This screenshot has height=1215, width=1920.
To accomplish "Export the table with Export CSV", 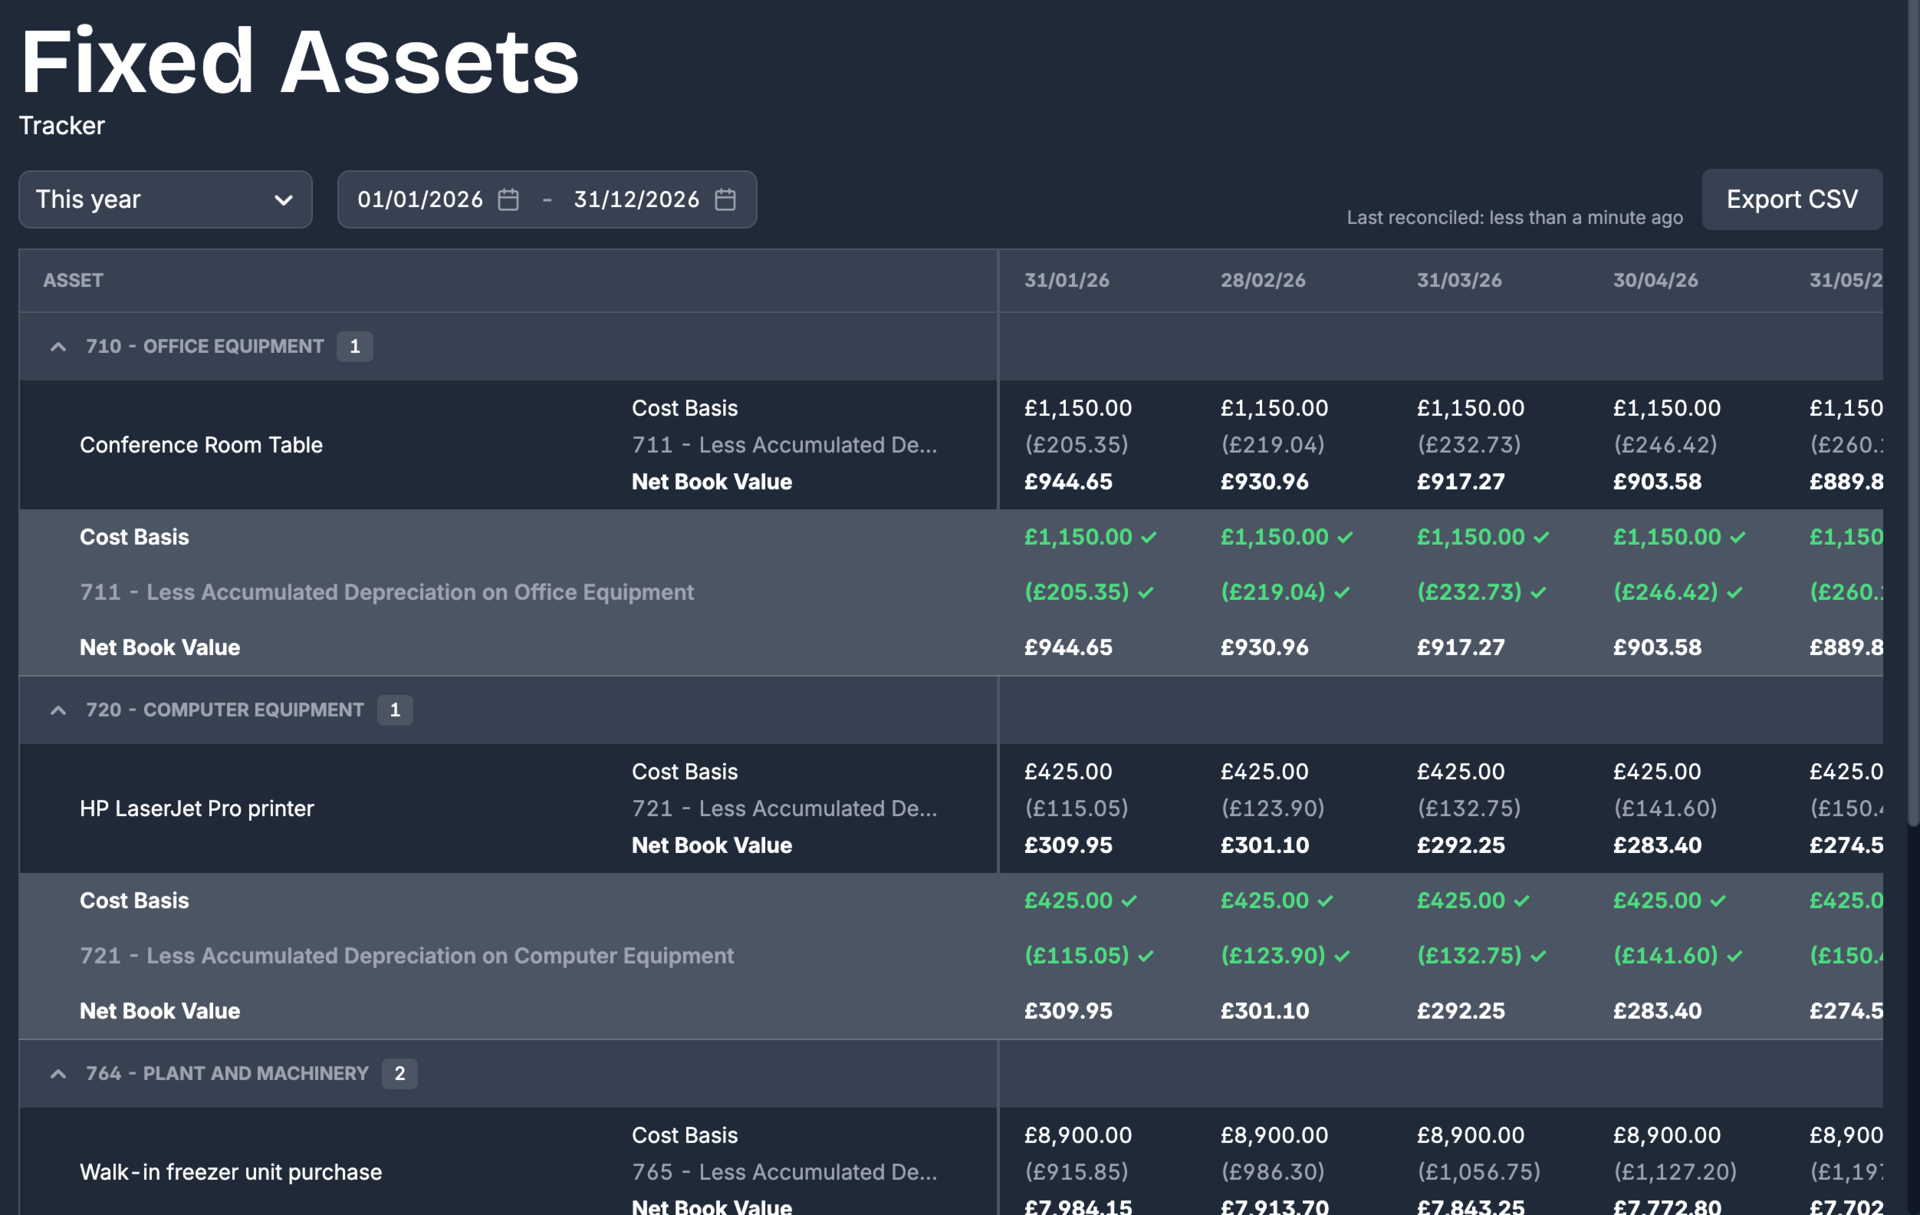I will pyautogui.click(x=1792, y=199).
